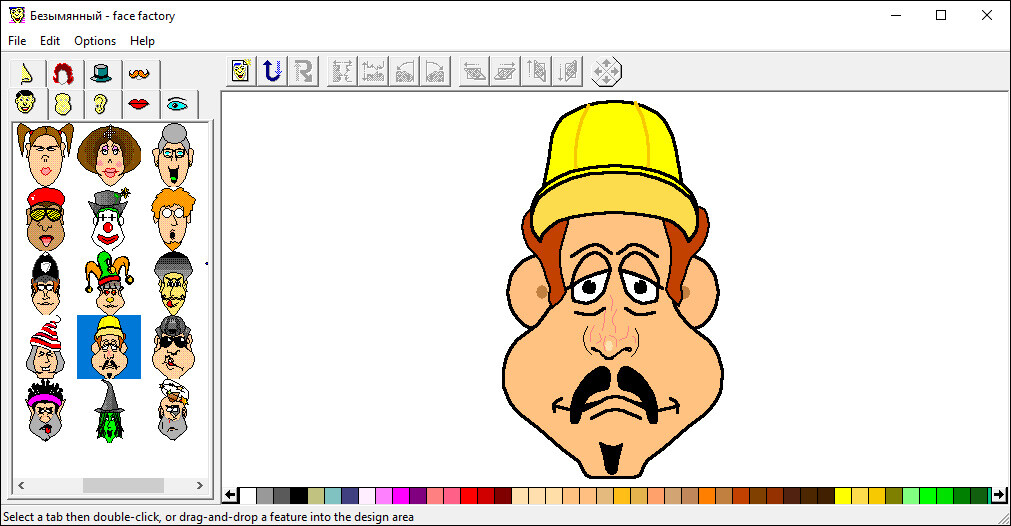Image resolution: width=1011 pixels, height=526 pixels.
Task: Click the face list right scroll arrow
Action: pyautogui.click(x=200, y=485)
